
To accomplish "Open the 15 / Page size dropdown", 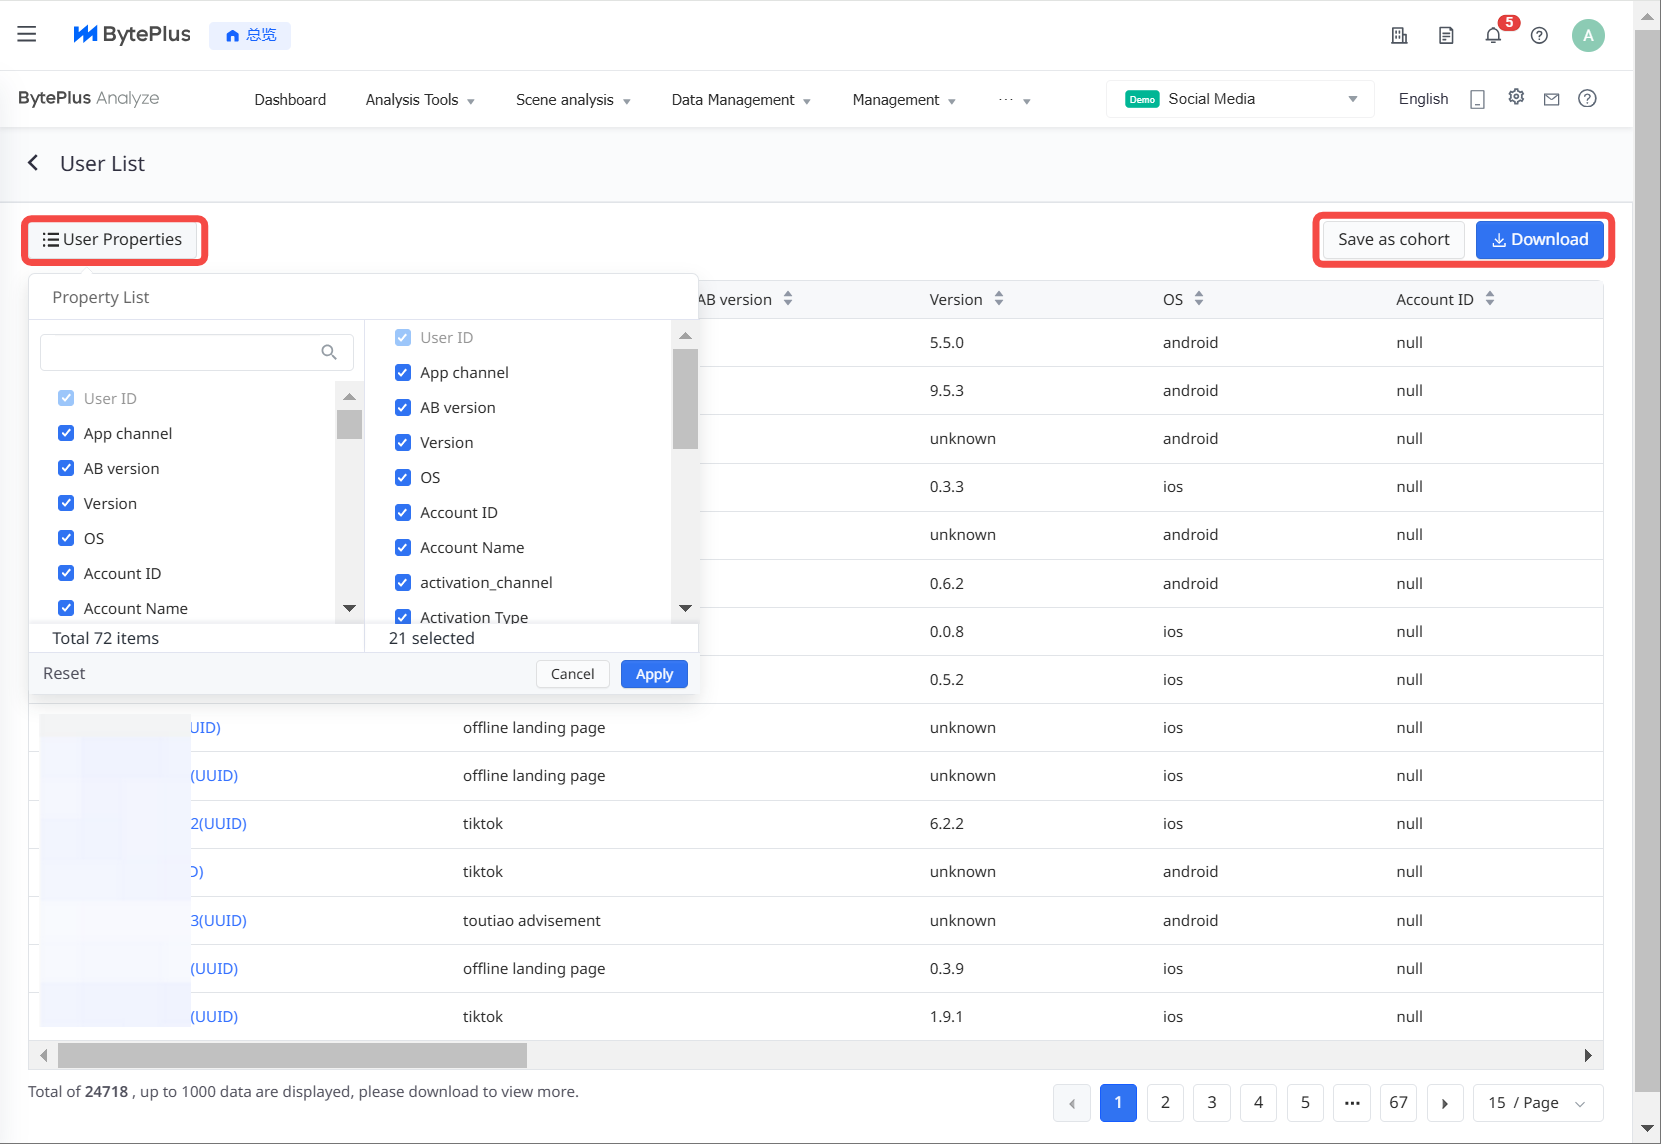I will click(1537, 1103).
